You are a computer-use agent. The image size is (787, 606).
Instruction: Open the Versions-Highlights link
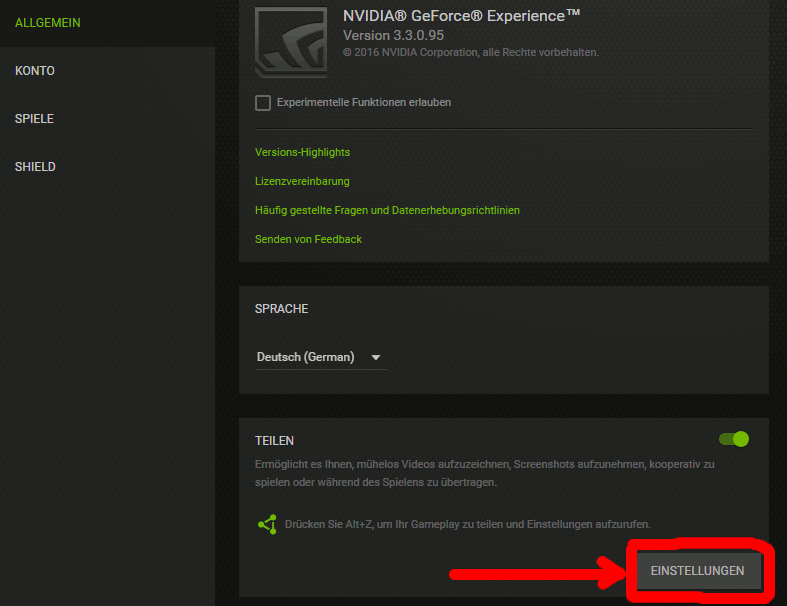coord(302,152)
